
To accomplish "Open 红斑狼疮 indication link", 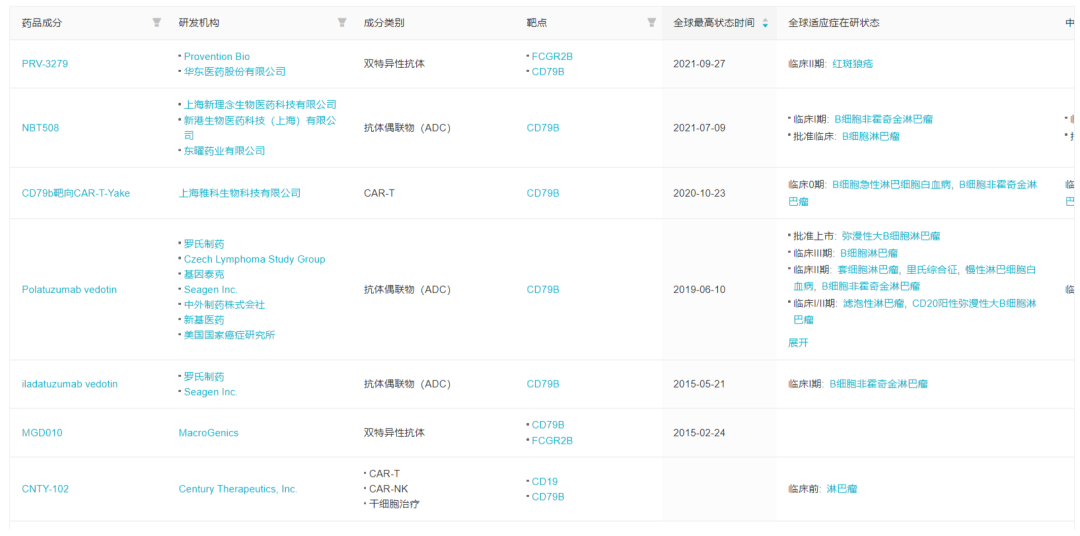I will 853,63.
